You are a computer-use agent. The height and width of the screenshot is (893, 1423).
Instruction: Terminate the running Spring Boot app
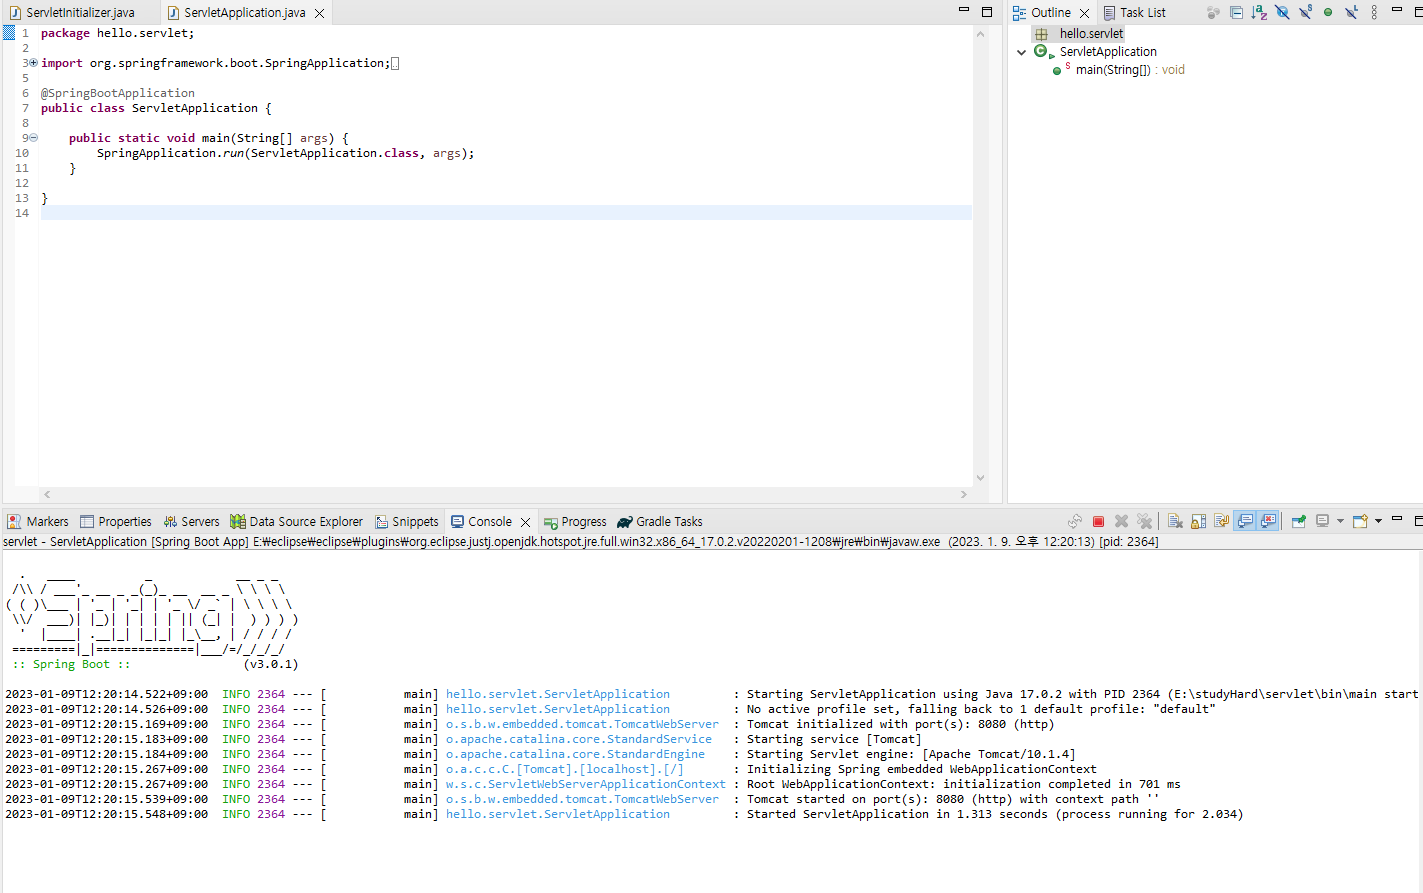(1098, 521)
